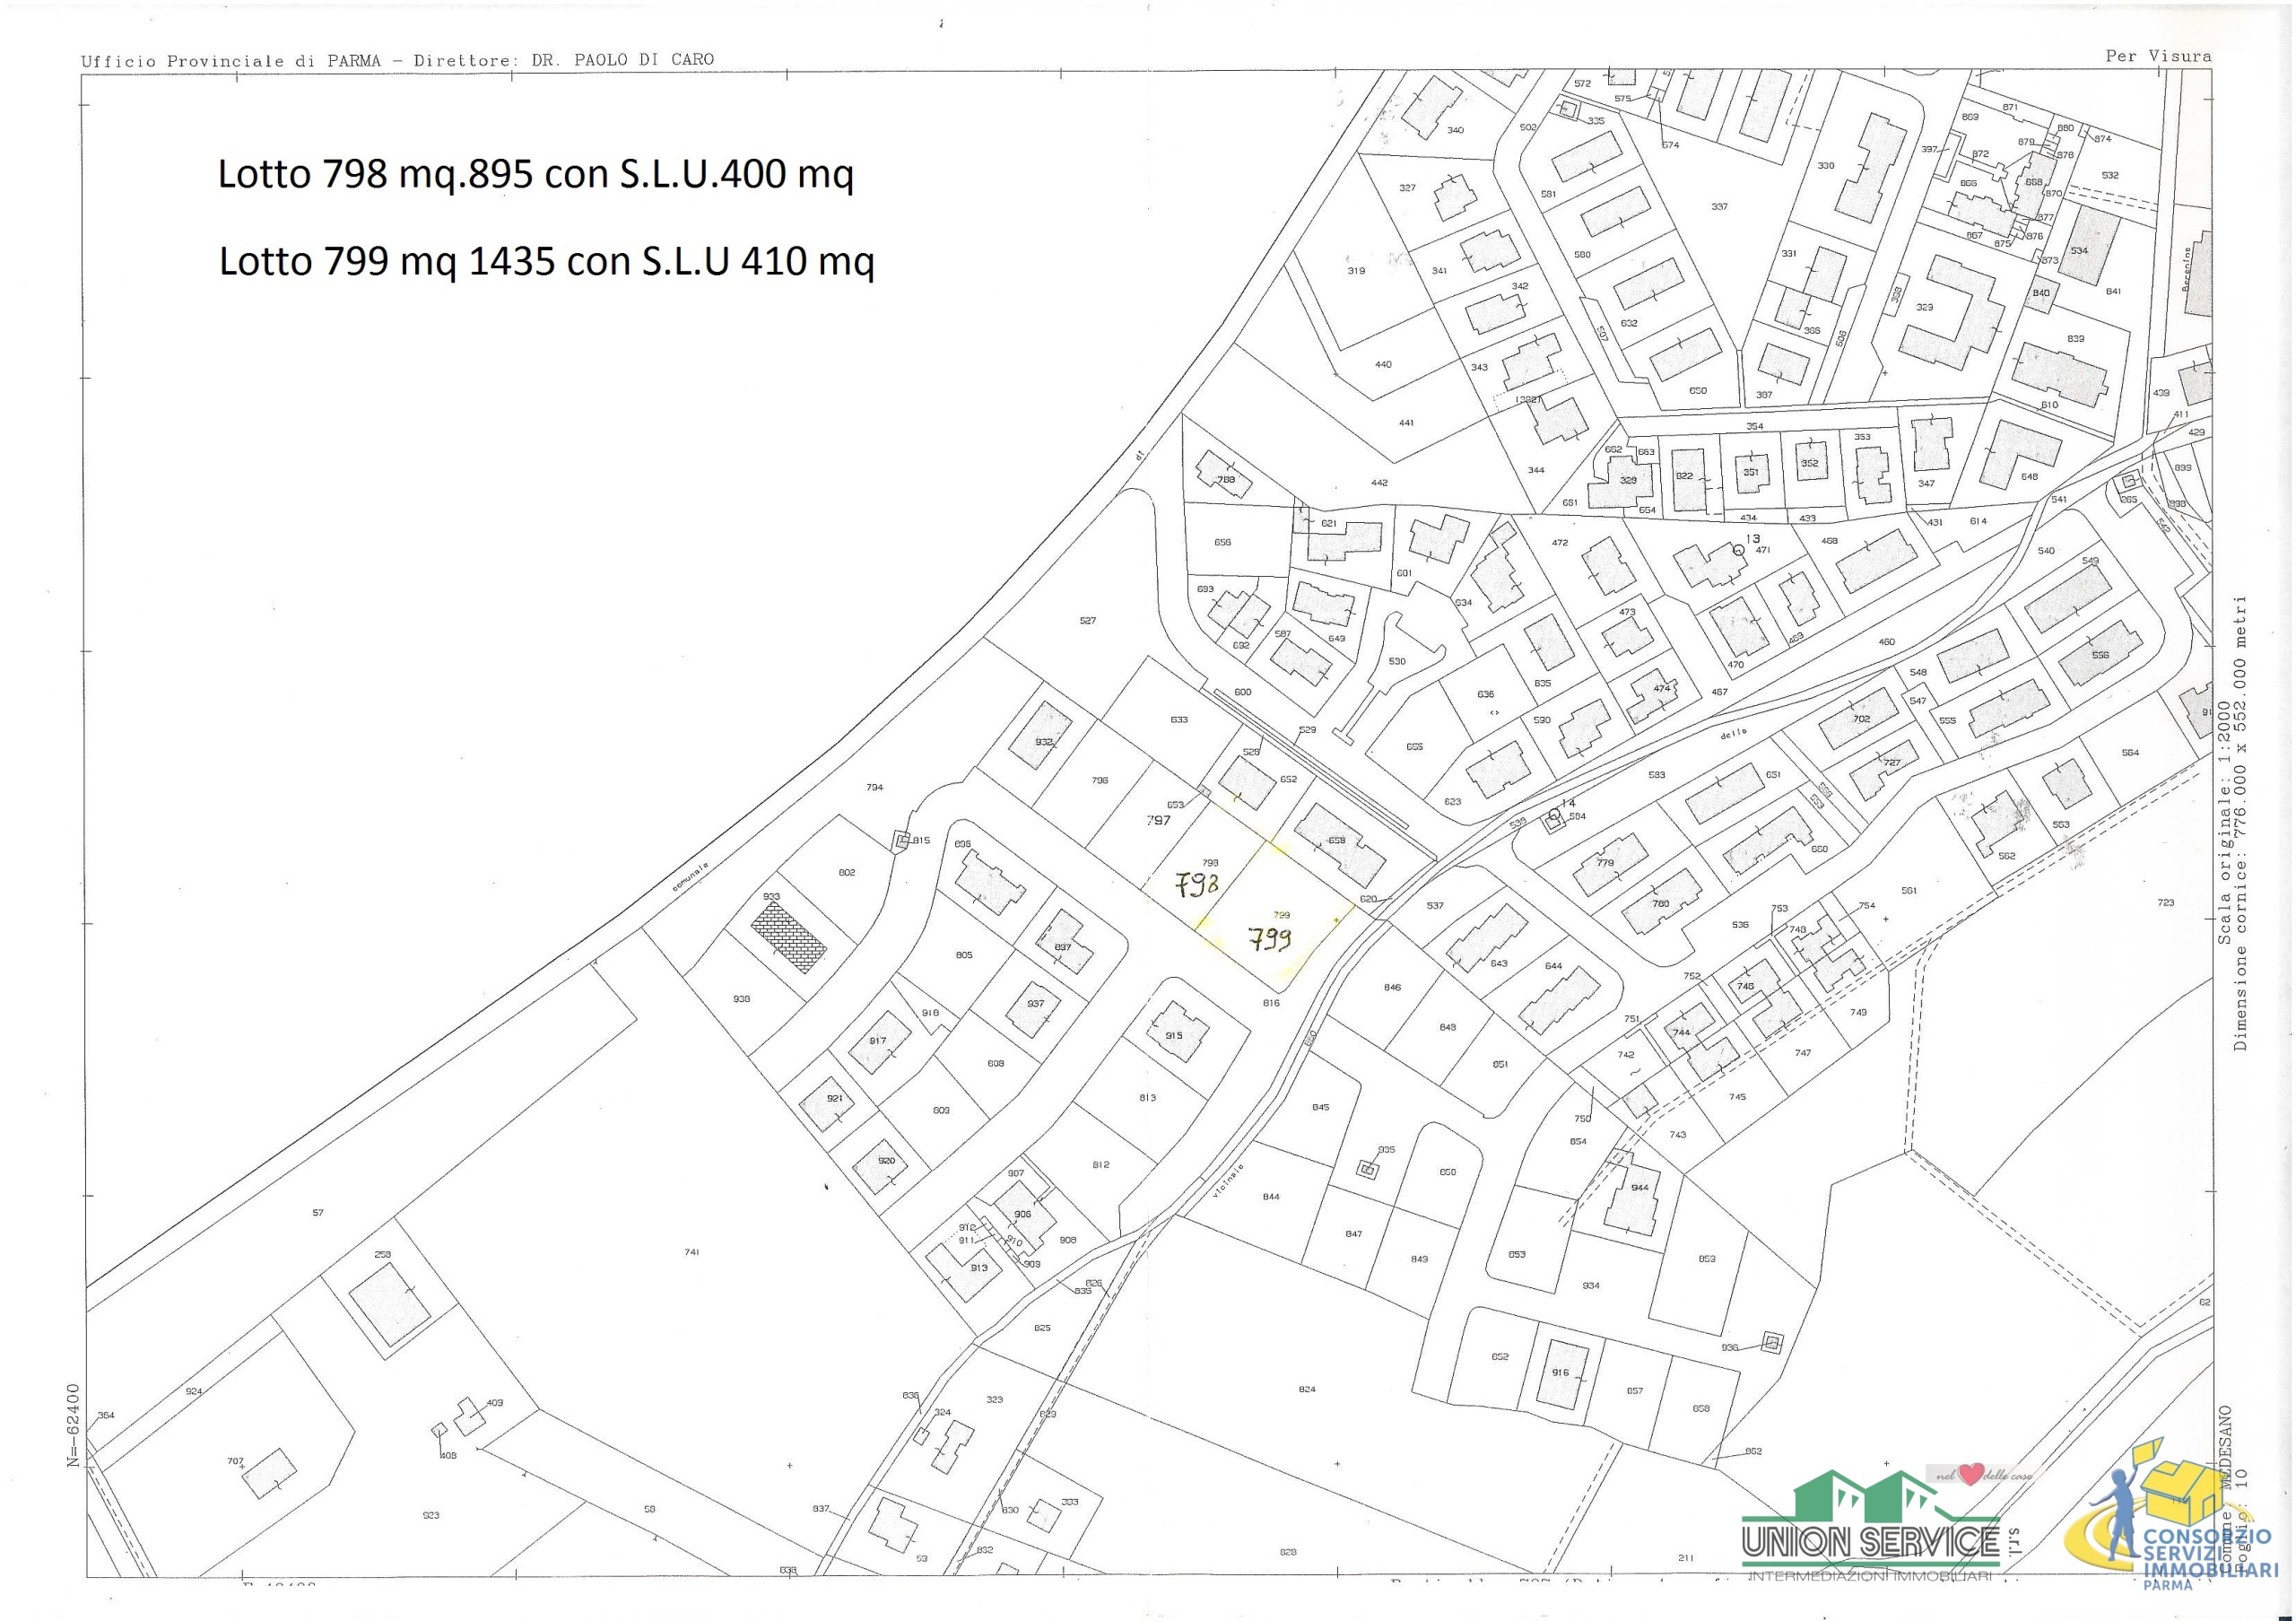Select the handwritten 799 highlighted lot

pyautogui.click(x=1270, y=938)
